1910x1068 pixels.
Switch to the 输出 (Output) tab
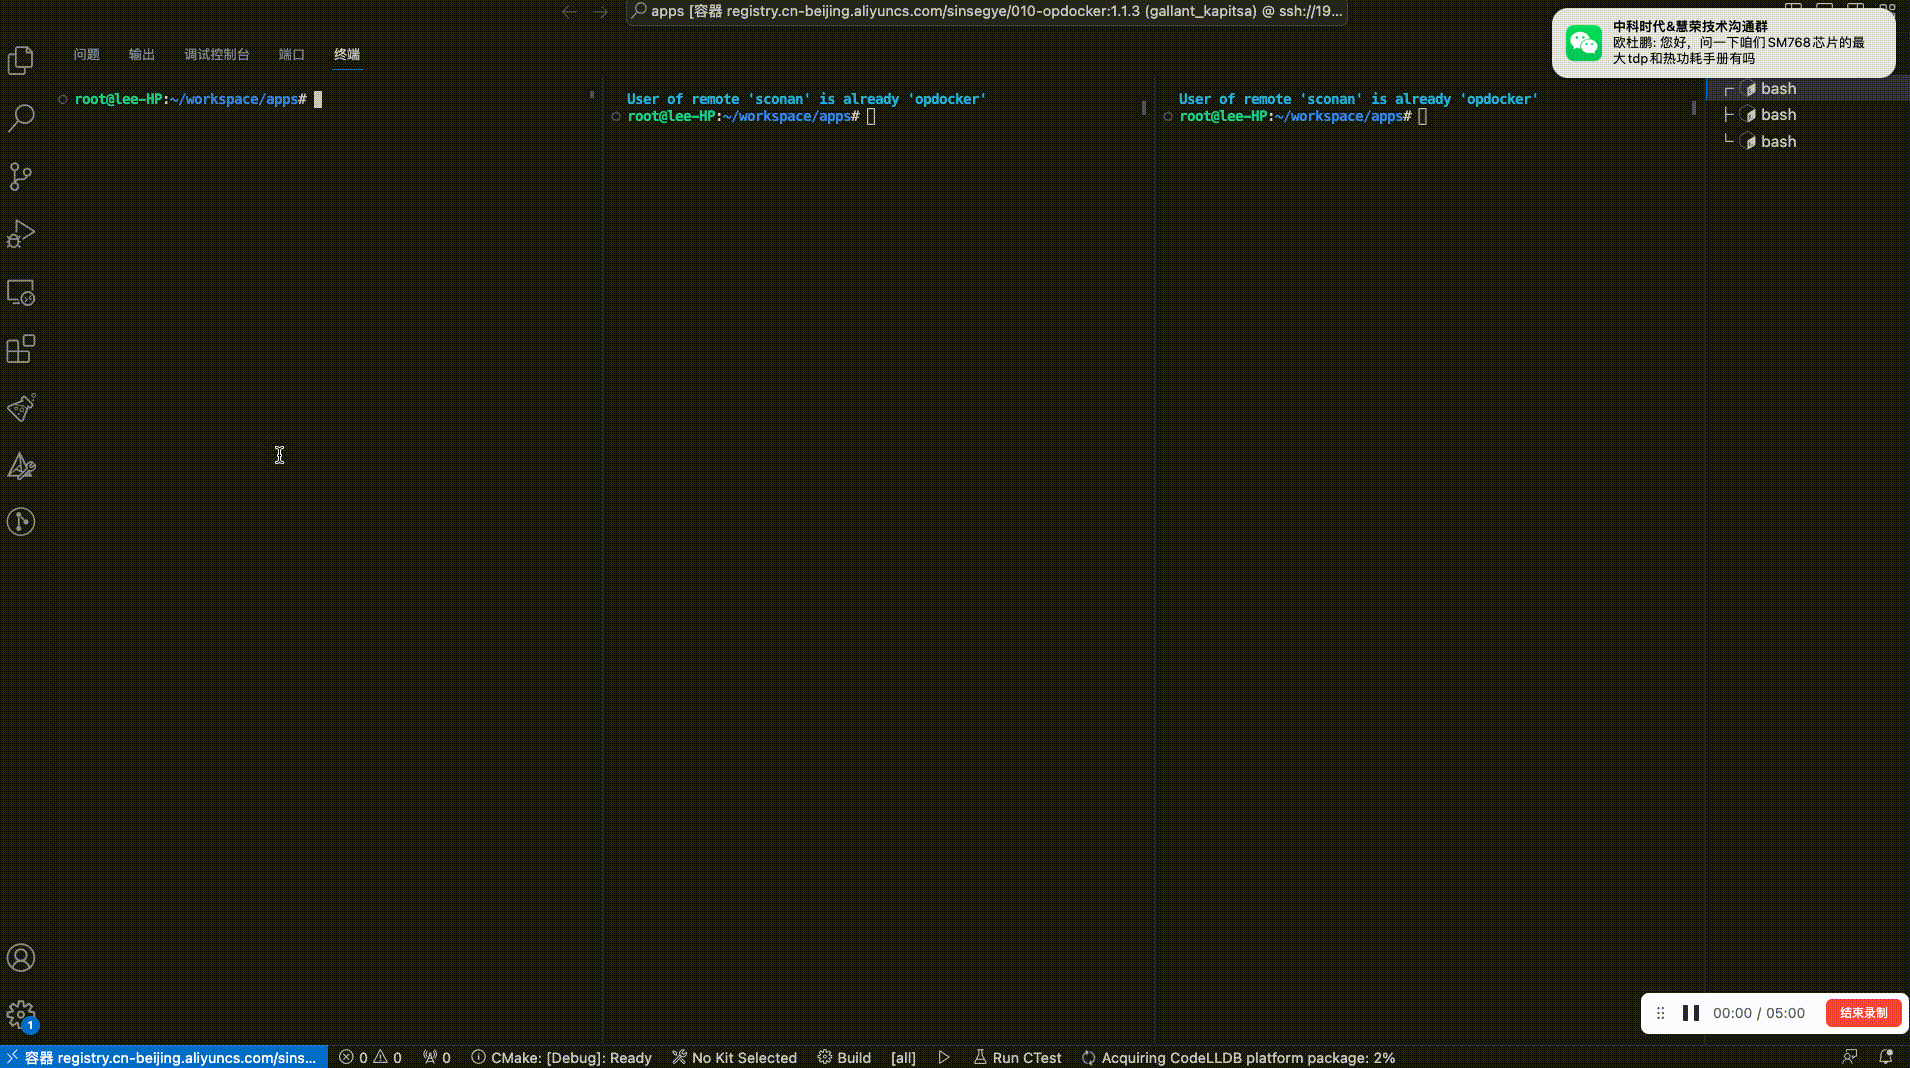tap(141, 54)
